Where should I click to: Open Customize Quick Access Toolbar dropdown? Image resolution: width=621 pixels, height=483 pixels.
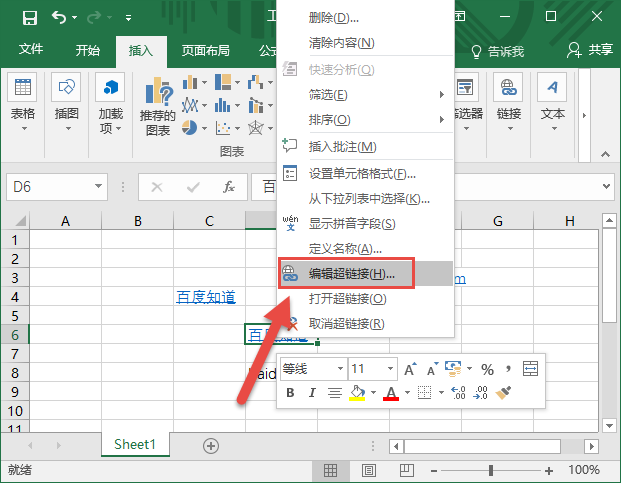[128, 18]
